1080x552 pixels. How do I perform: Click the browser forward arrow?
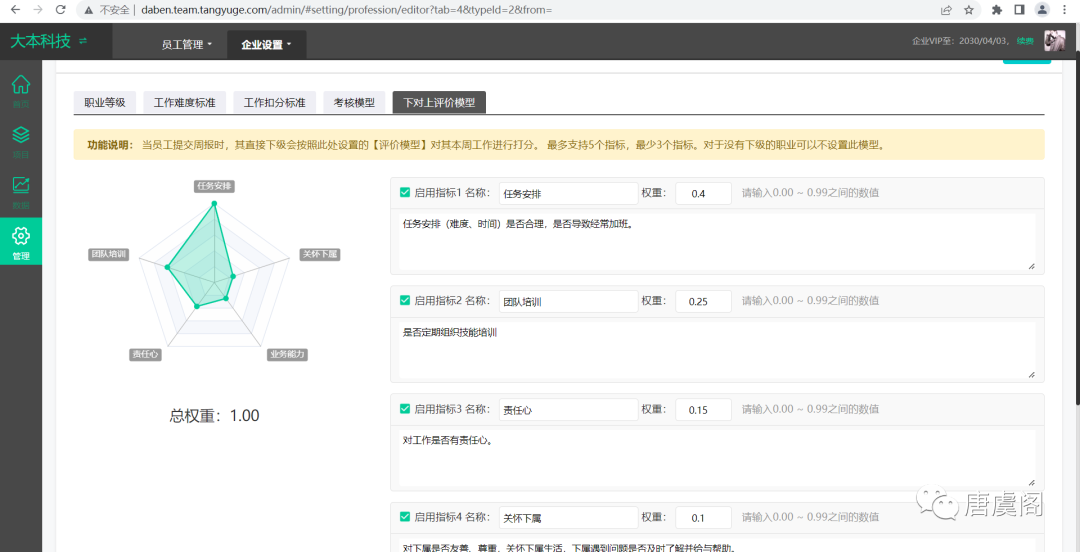point(38,10)
